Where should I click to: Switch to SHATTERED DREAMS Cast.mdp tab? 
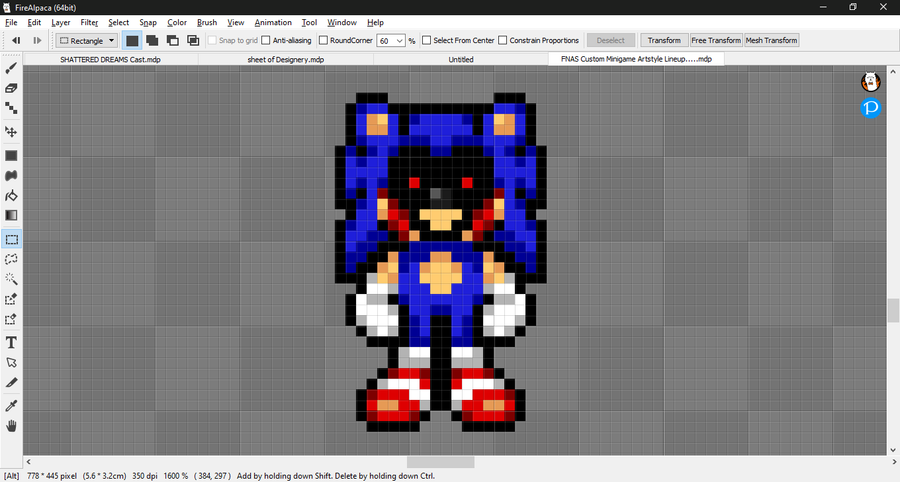(x=110, y=59)
